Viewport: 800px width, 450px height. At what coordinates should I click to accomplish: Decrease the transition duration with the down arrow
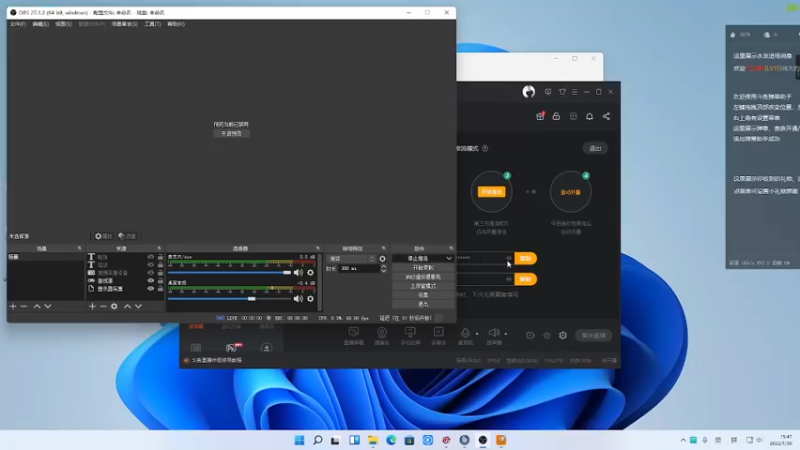pyautogui.click(x=383, y=271)
